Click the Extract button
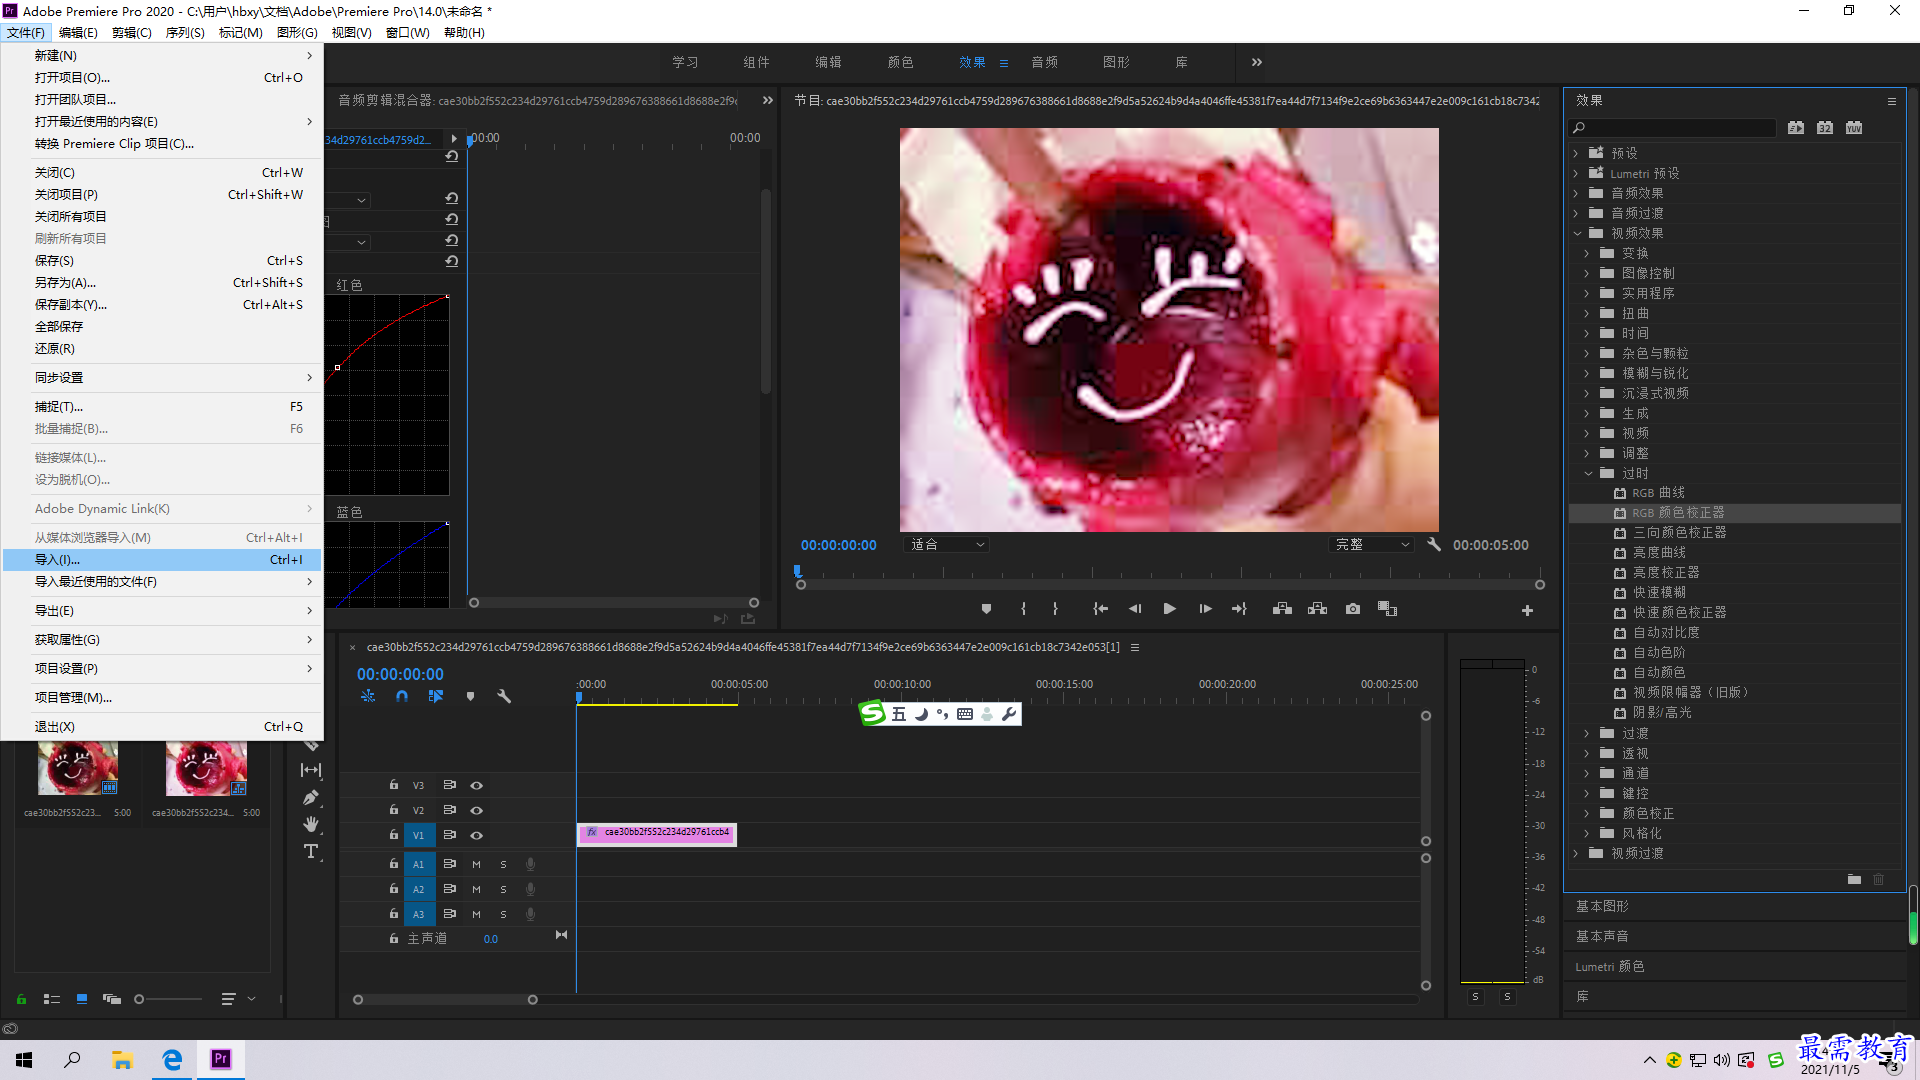This screenshot has width=1920, height=1080. pyautogui.click(x=1317, y=609)
